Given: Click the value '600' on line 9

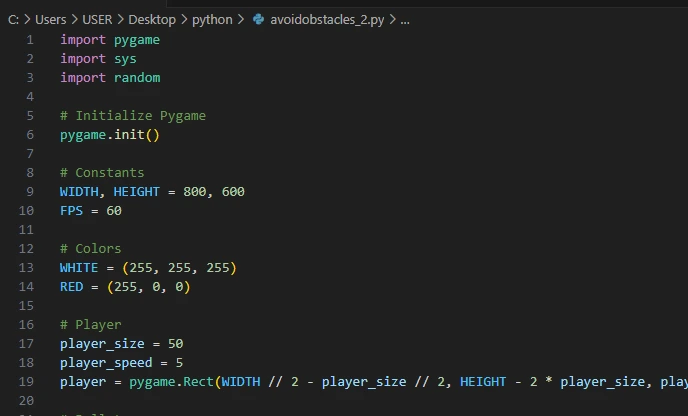Looking at the screenshot, I should tap(233, 192).
